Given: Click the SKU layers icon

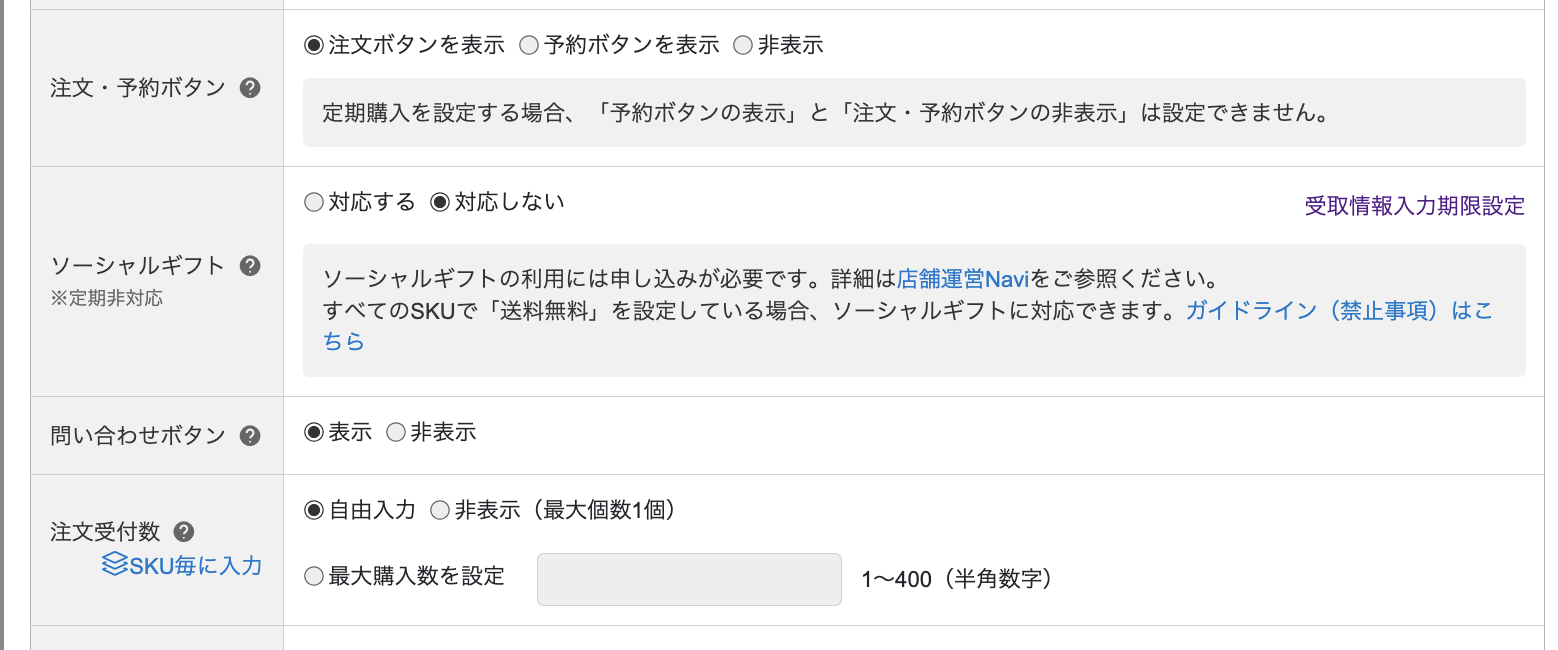Looking at the screenshot, I should (114, 565).
